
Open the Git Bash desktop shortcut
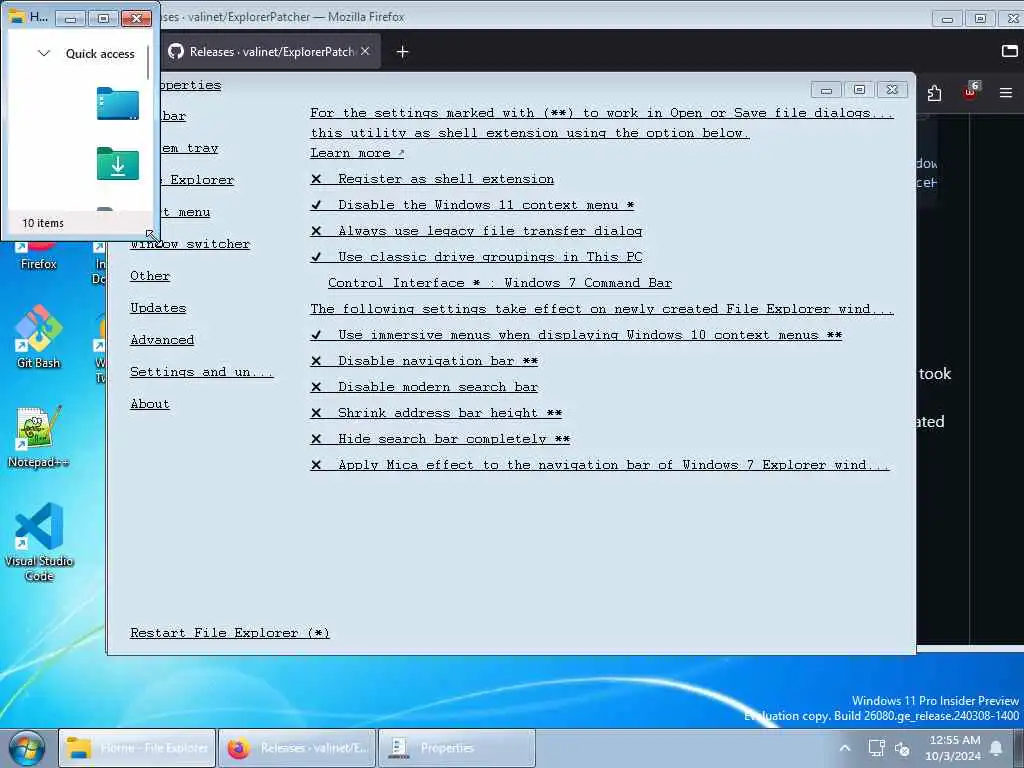pos(39,336)
